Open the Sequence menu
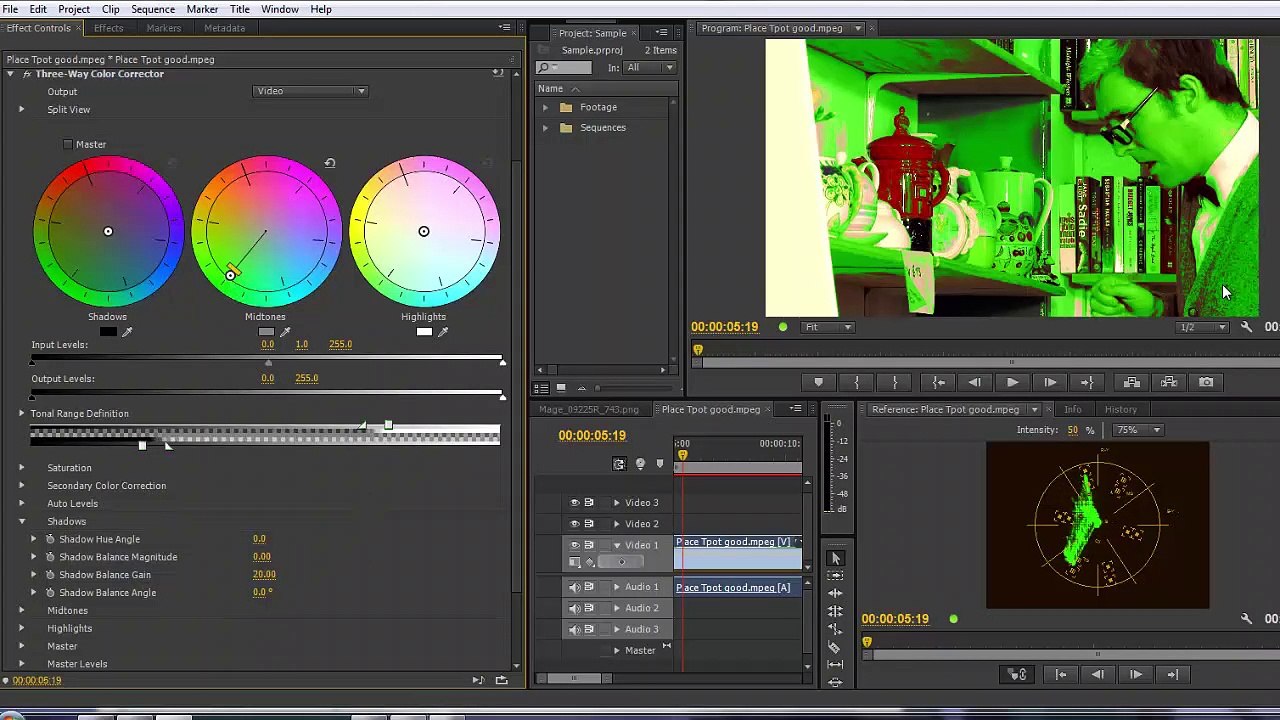This screenshot has width=1280, height=720. (x=153, y=9)
